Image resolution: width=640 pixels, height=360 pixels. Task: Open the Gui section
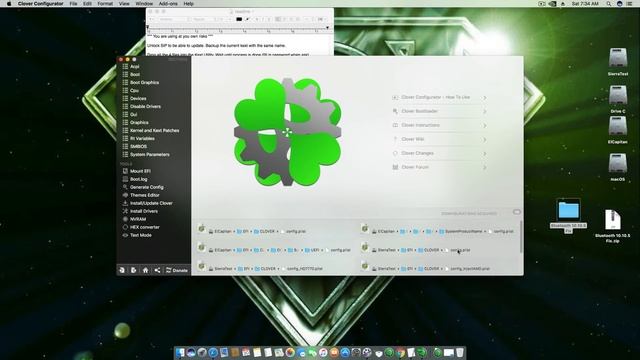point(133,115)
